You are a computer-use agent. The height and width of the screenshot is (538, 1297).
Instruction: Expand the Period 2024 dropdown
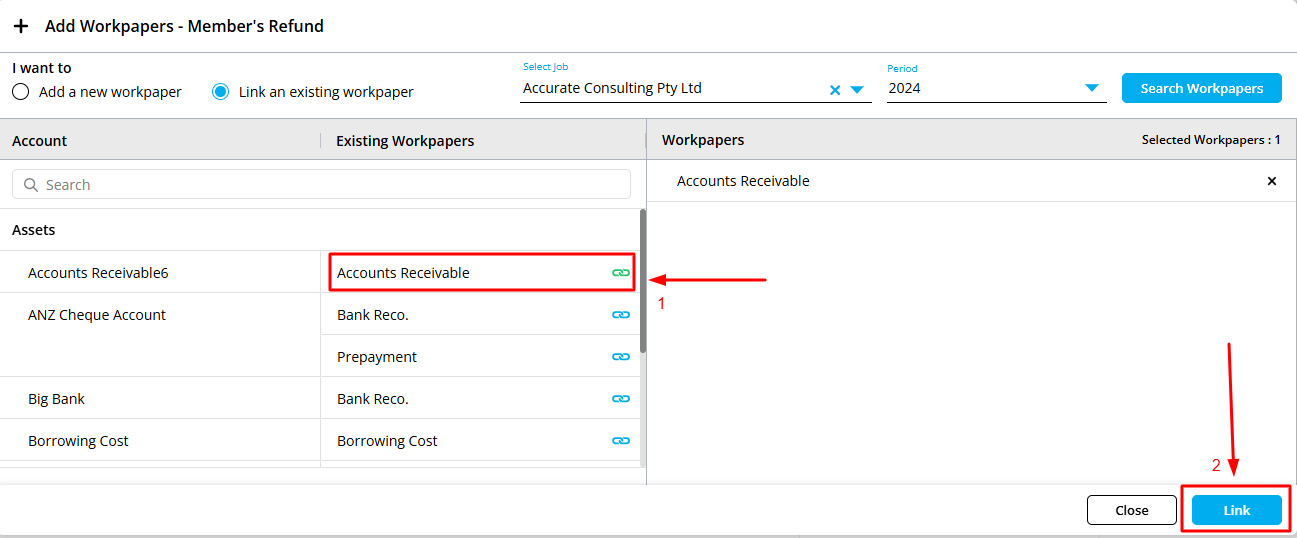point(1092,89)
